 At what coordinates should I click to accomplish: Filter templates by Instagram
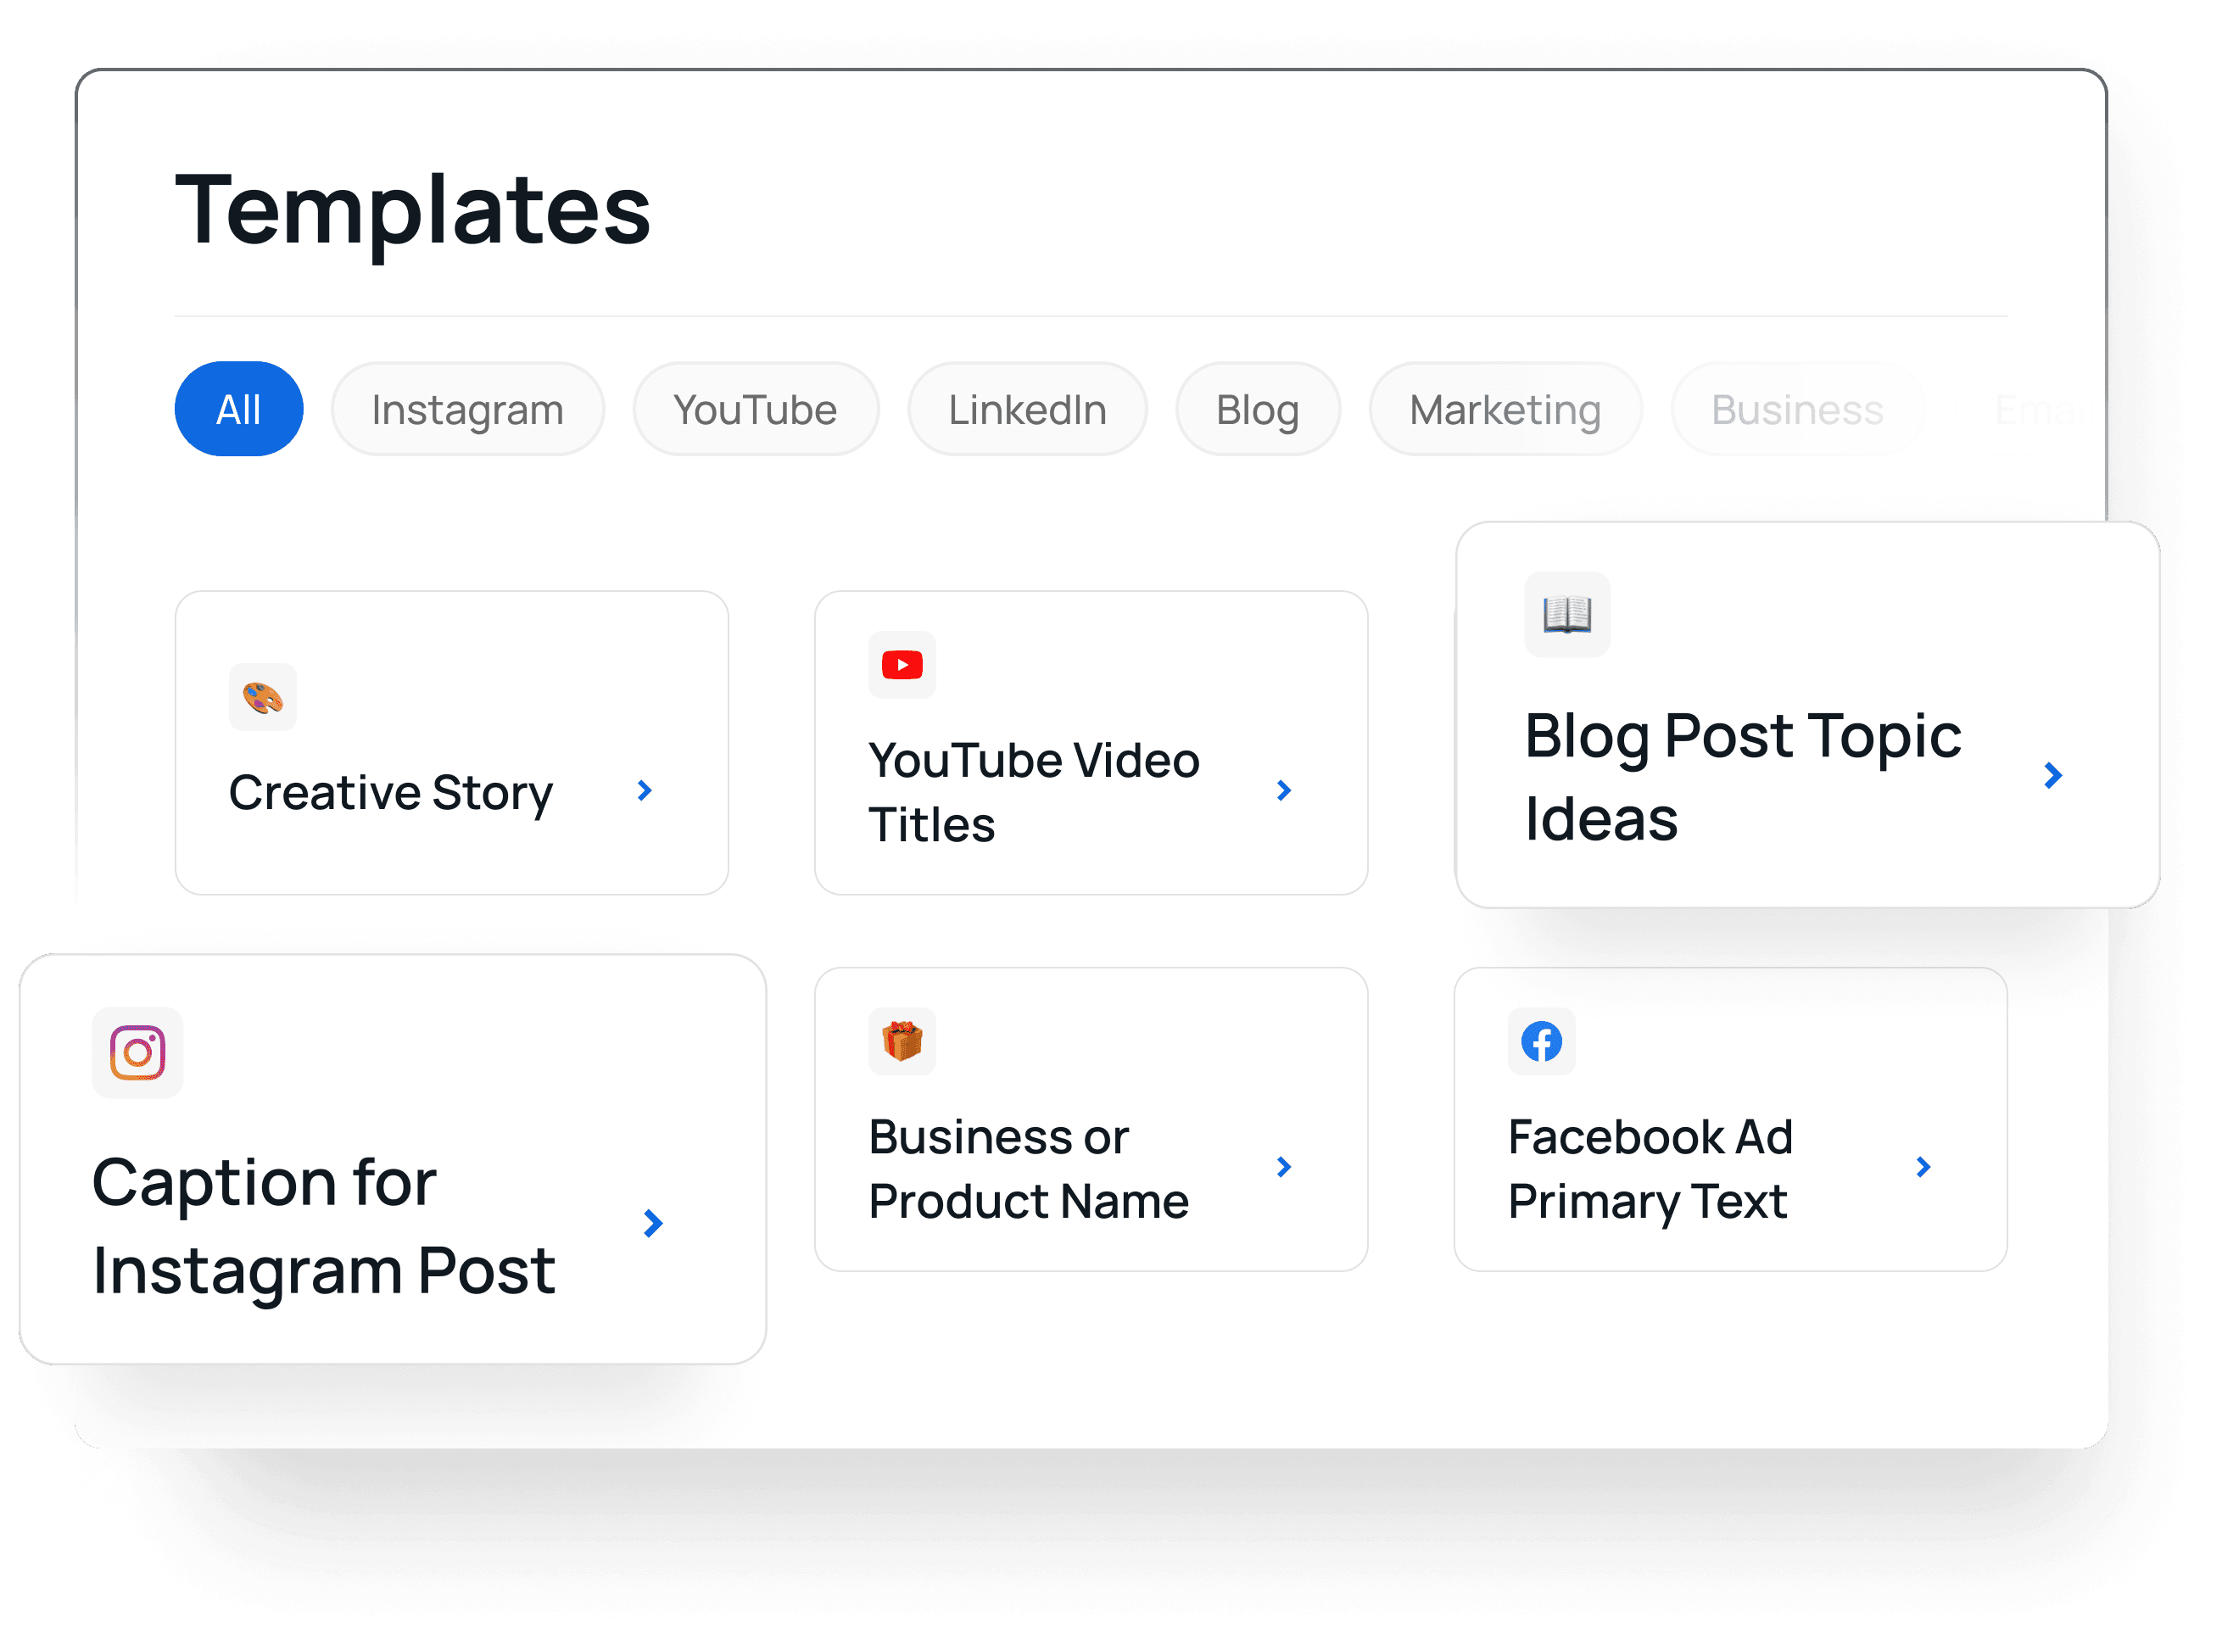click(467, 410)
